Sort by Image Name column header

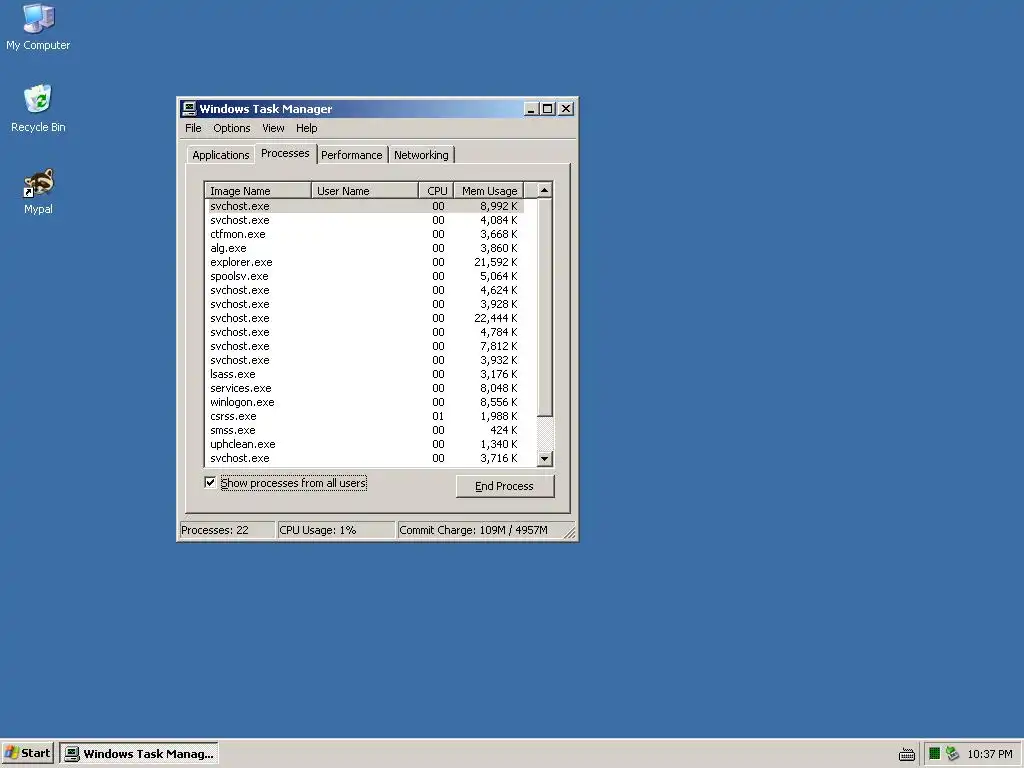click(x=258, y=191)
